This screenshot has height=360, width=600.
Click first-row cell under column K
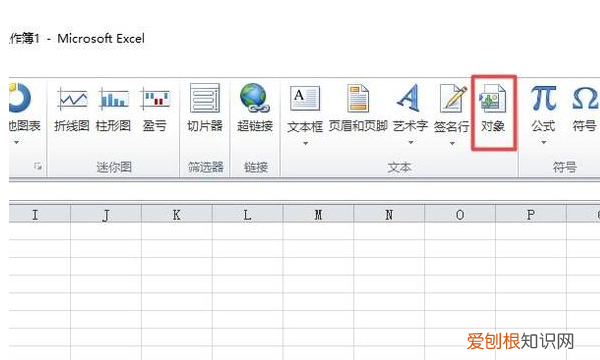coord(177,231)
